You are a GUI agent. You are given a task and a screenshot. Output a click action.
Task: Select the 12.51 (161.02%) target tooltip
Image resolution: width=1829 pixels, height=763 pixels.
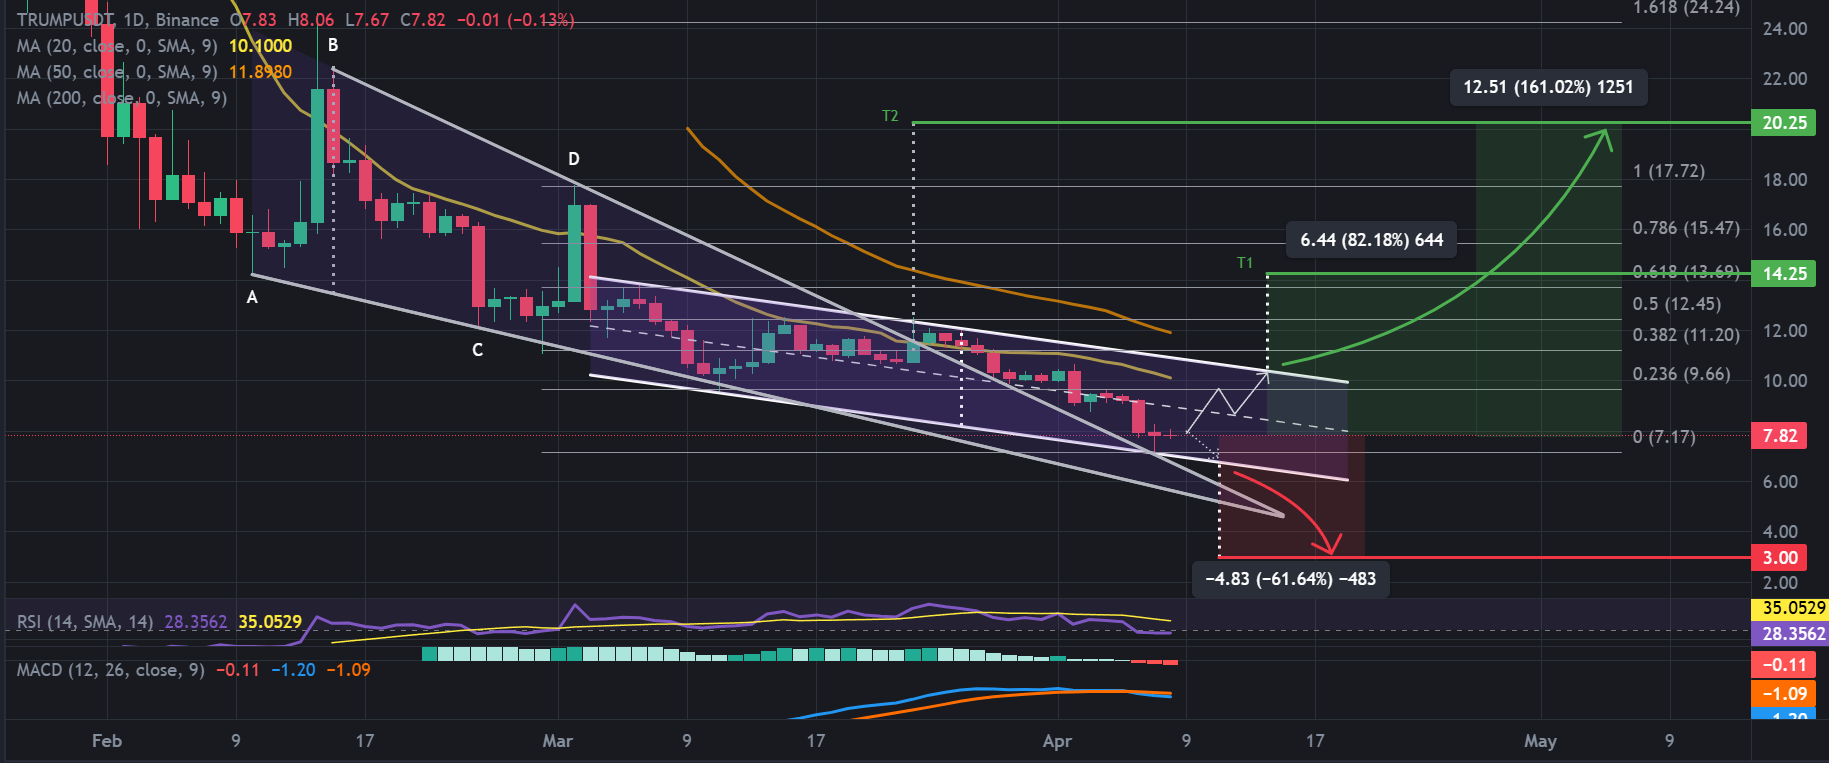tap(1547, 87)
